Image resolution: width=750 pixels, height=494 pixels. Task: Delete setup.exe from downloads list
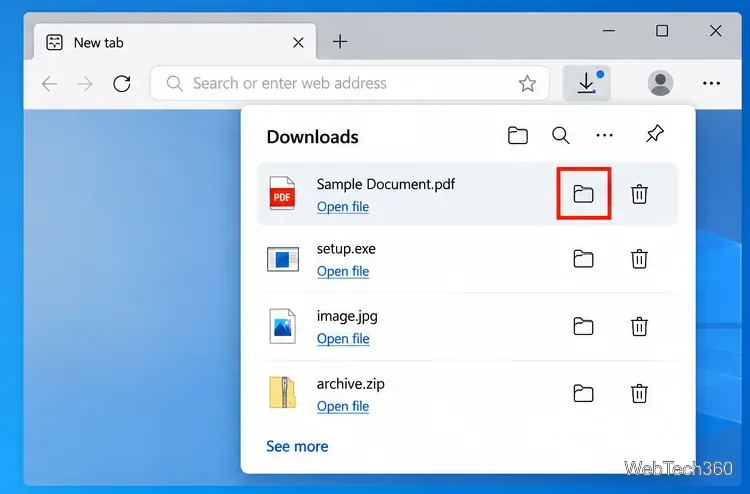tap(639, 259)
